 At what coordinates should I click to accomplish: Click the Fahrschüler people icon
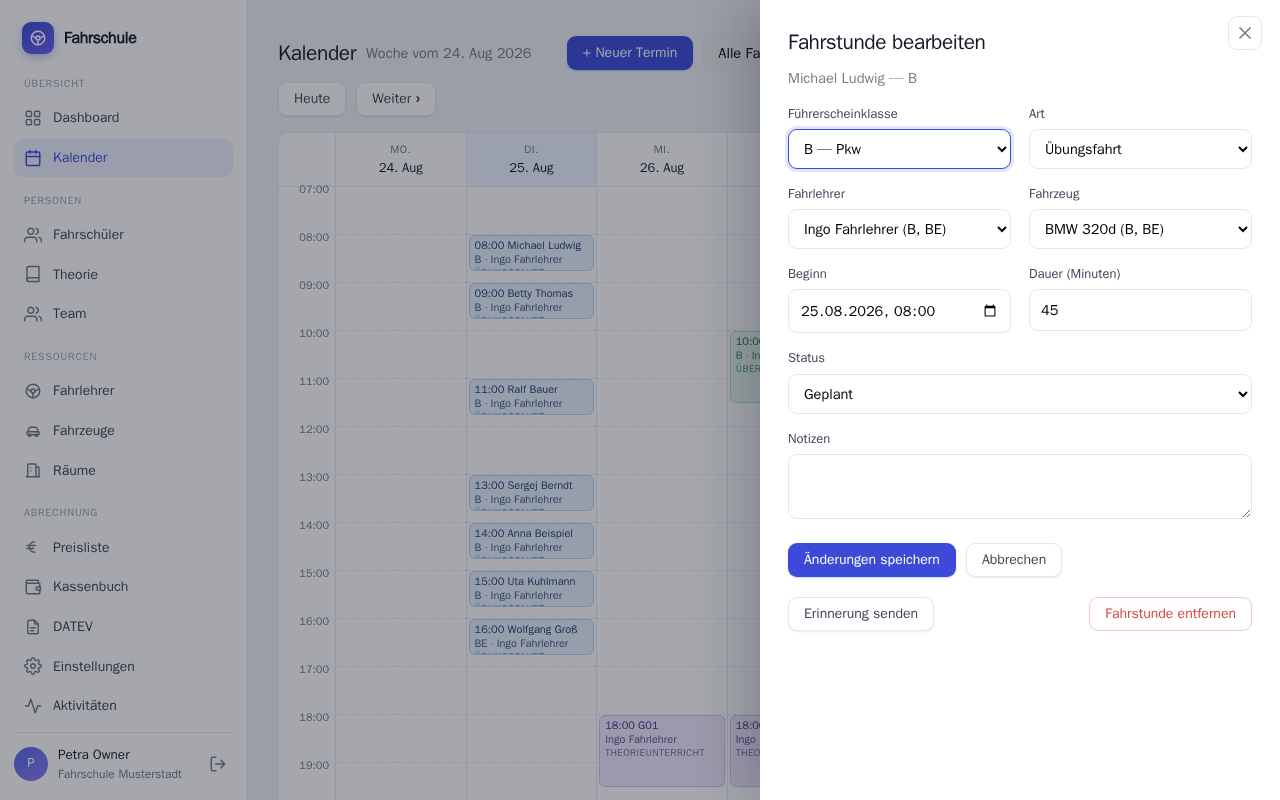33,235
